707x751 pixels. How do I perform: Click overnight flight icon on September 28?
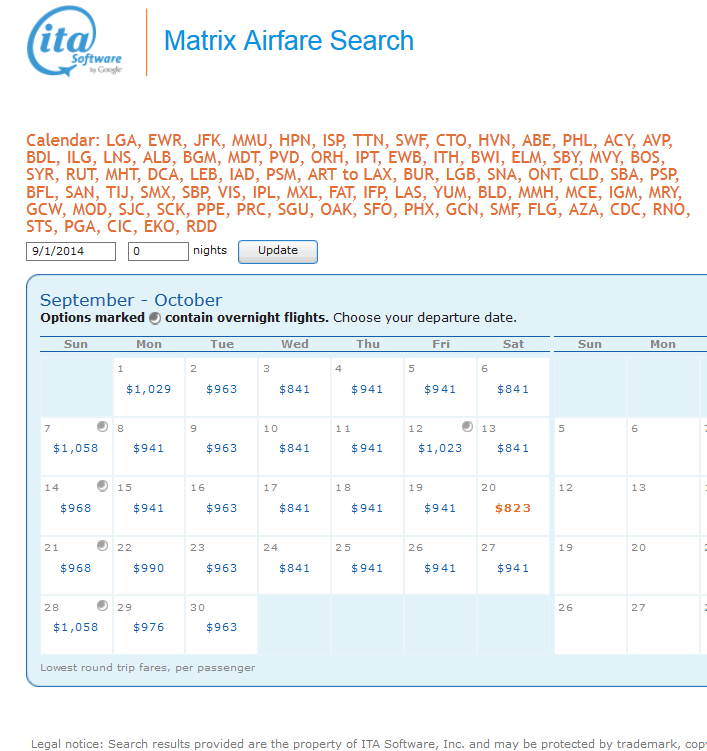click(102, 606)
